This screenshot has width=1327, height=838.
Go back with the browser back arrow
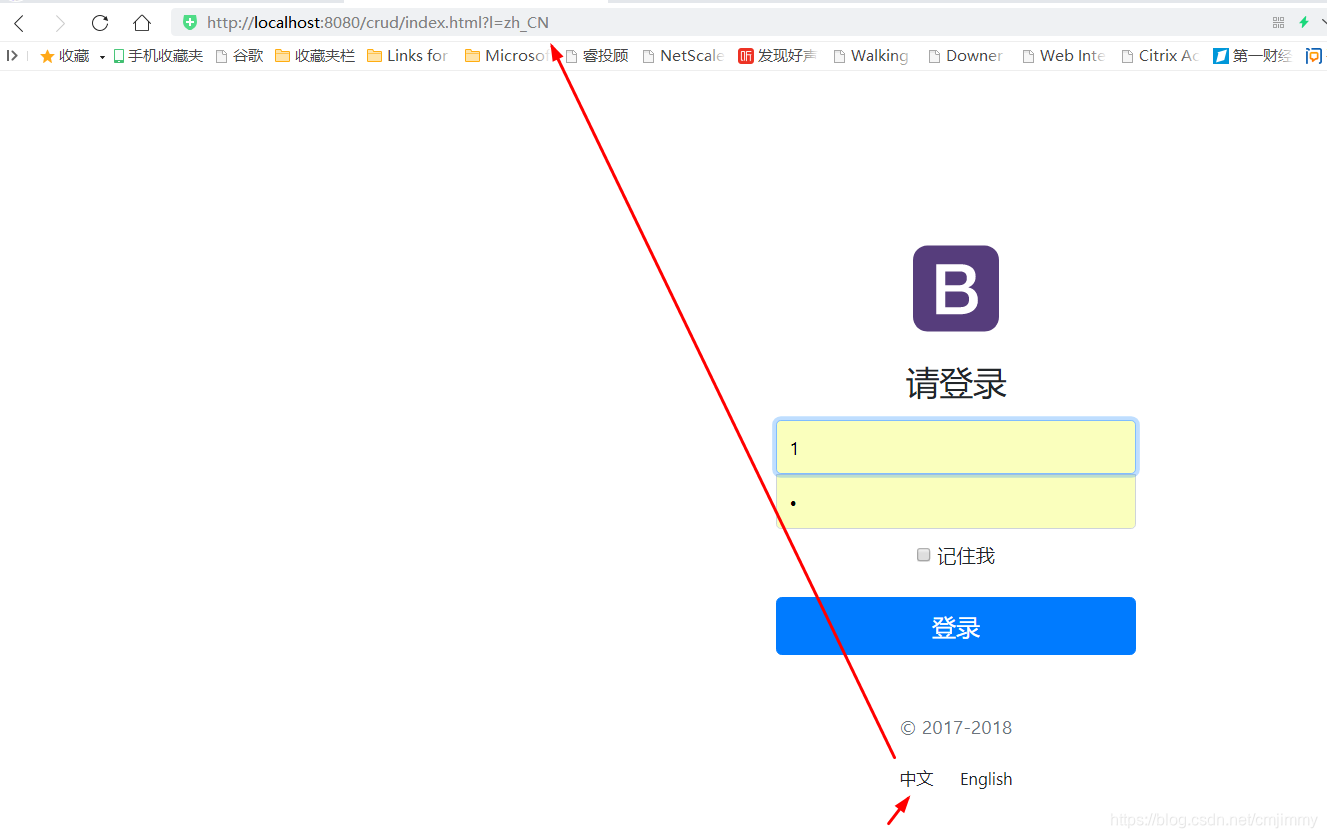coord(19,23)
